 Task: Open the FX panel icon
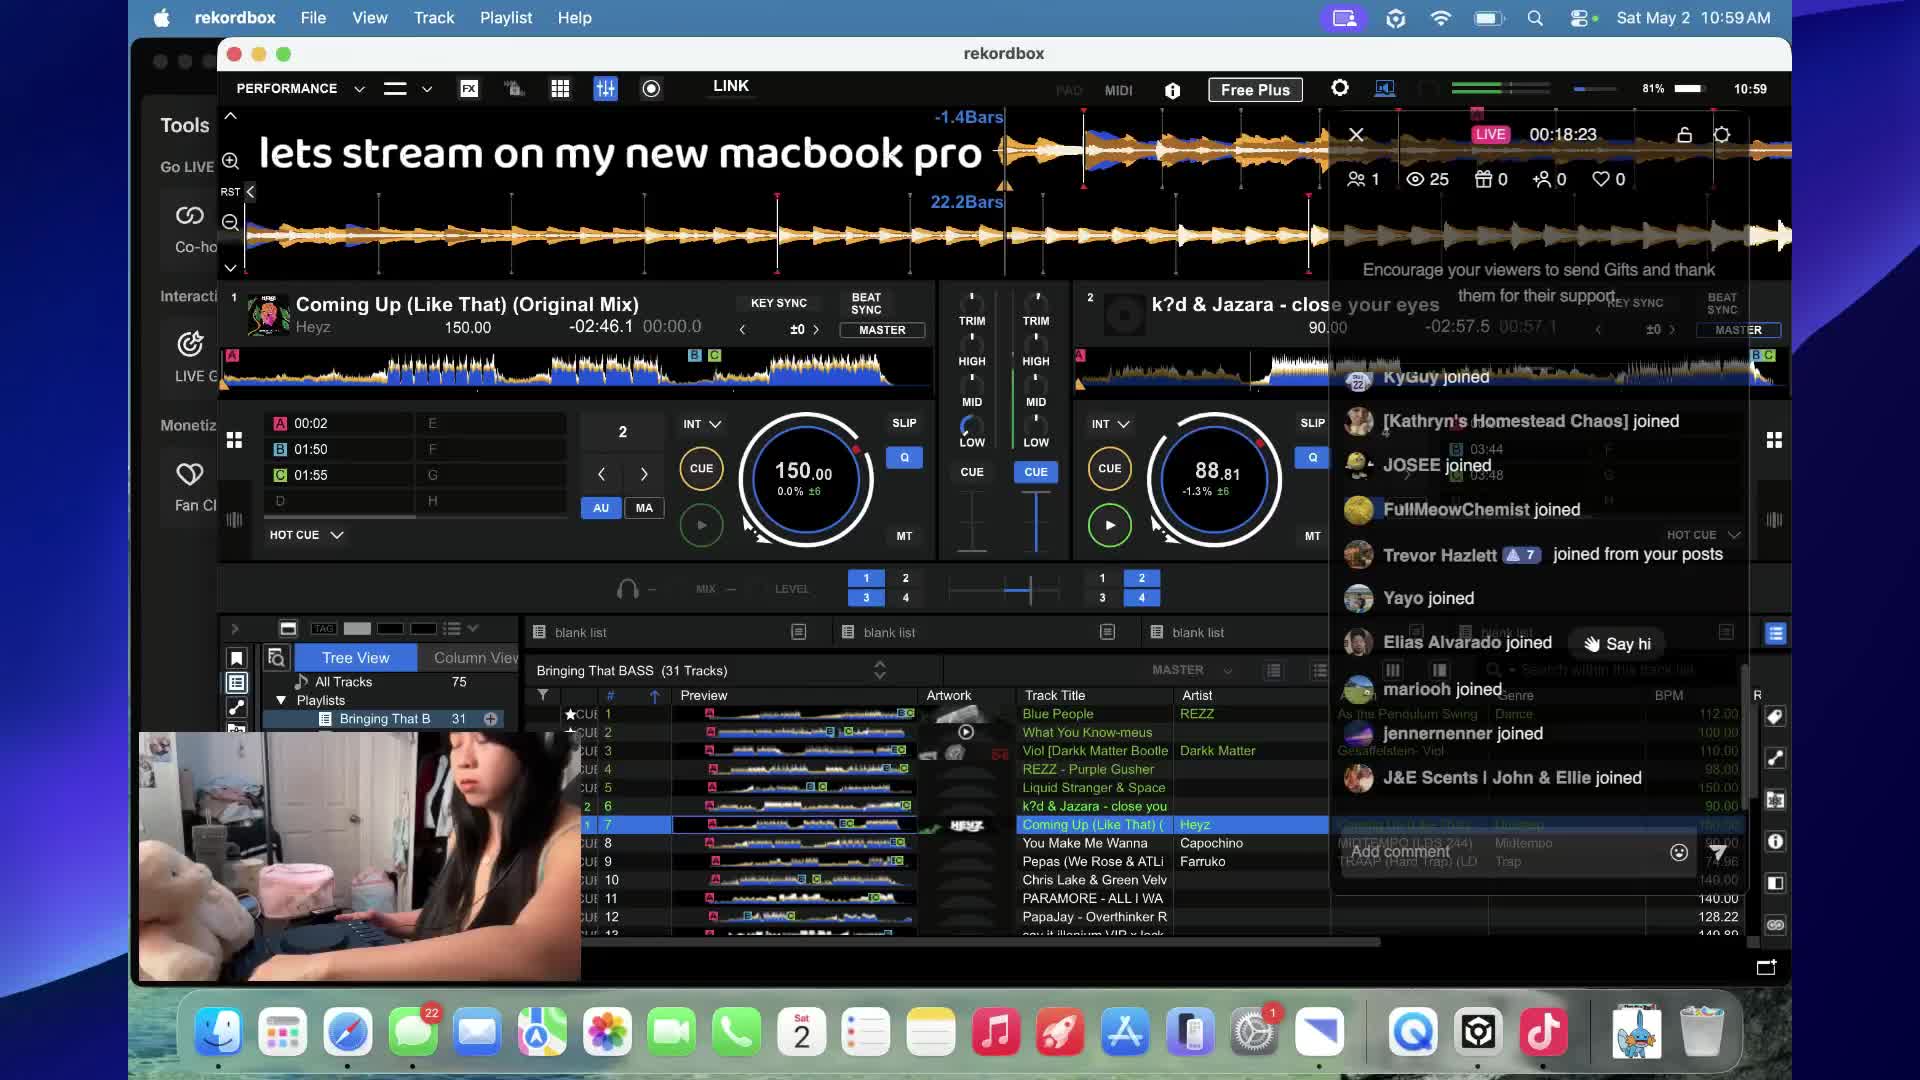tap(469, 89)
